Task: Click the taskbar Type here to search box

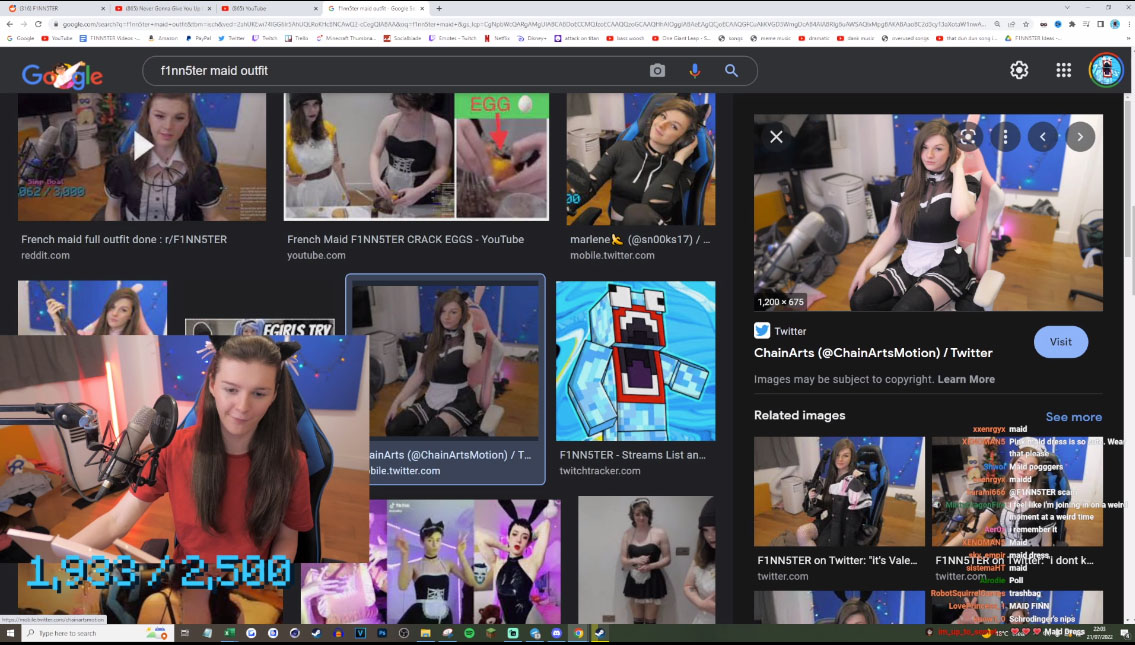Action: (x=98, y=633)
